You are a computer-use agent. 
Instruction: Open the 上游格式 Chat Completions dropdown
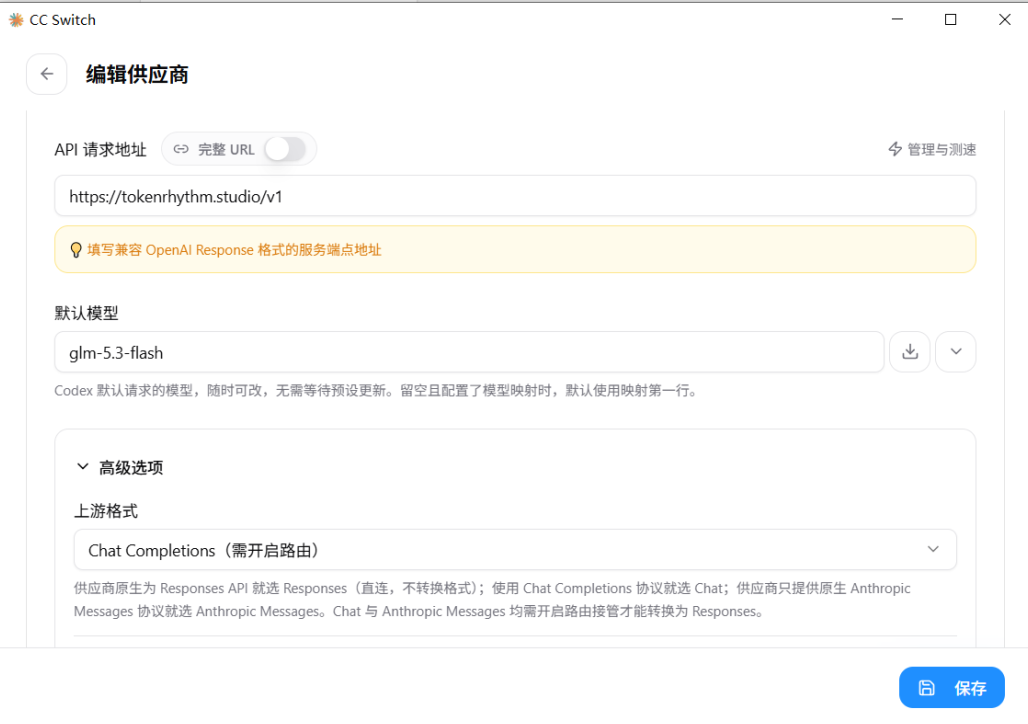click(x=515, y=550)
